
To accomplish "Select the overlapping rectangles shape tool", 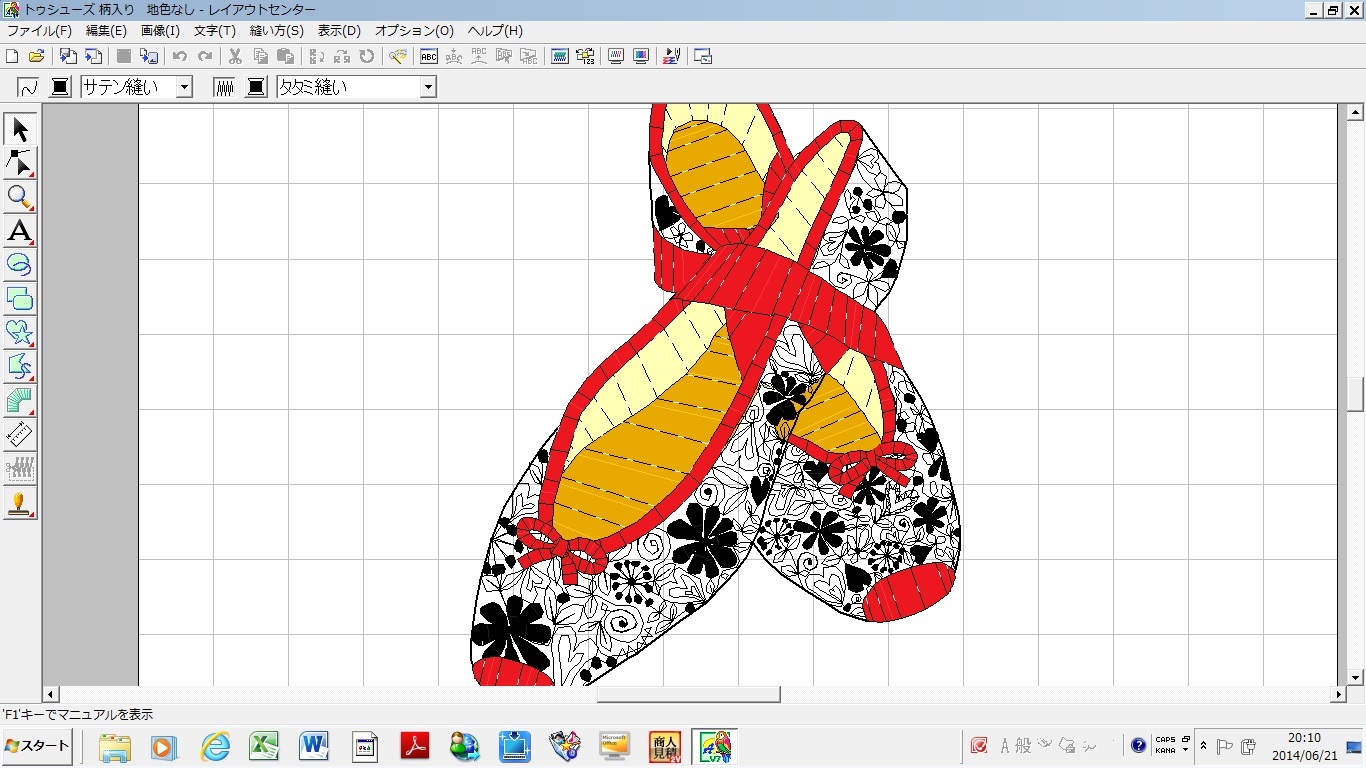I will pos(20,299).
